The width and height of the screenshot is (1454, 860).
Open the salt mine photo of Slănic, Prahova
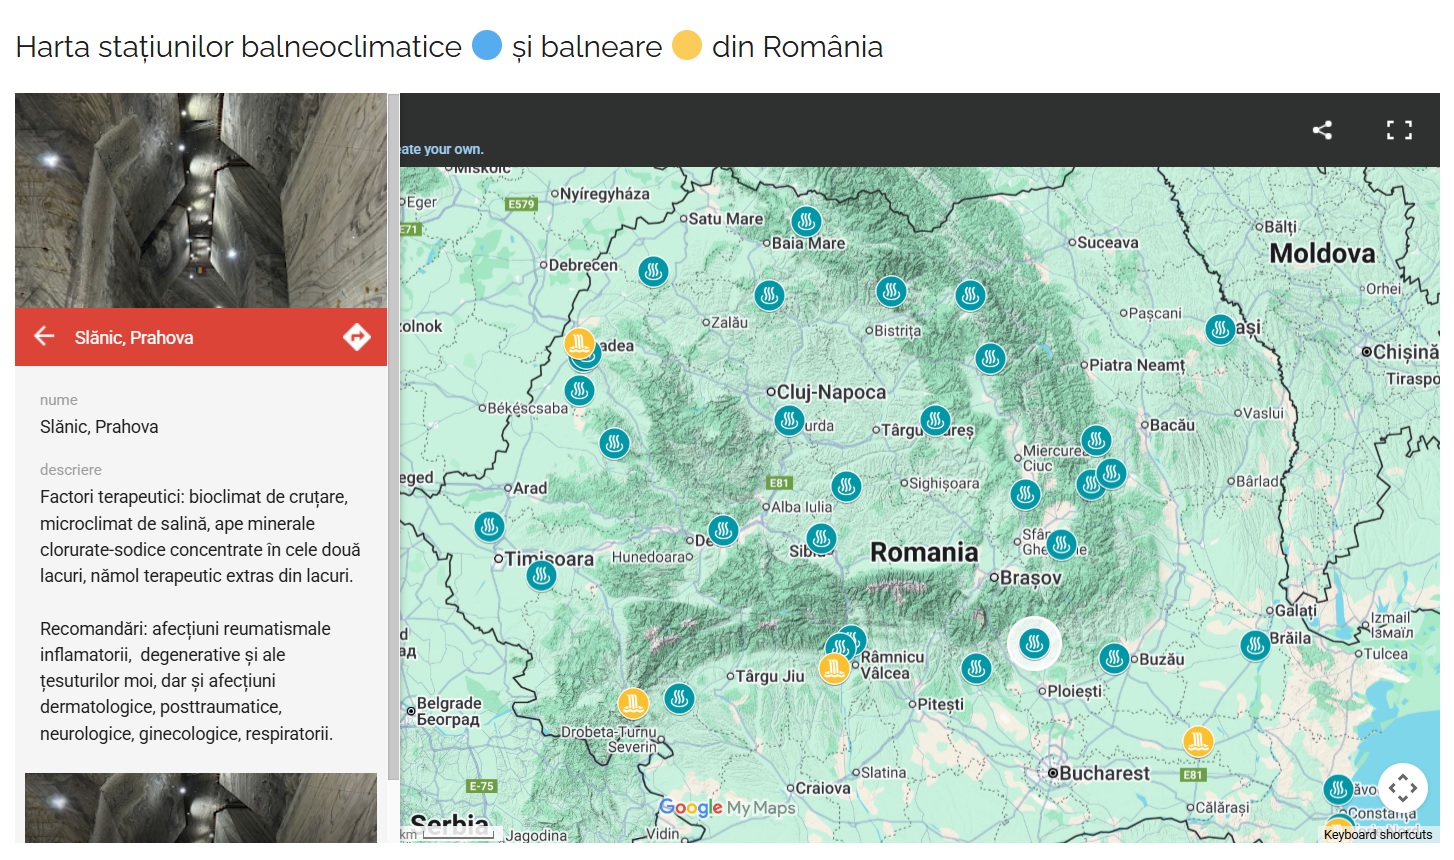coord(200,200)
